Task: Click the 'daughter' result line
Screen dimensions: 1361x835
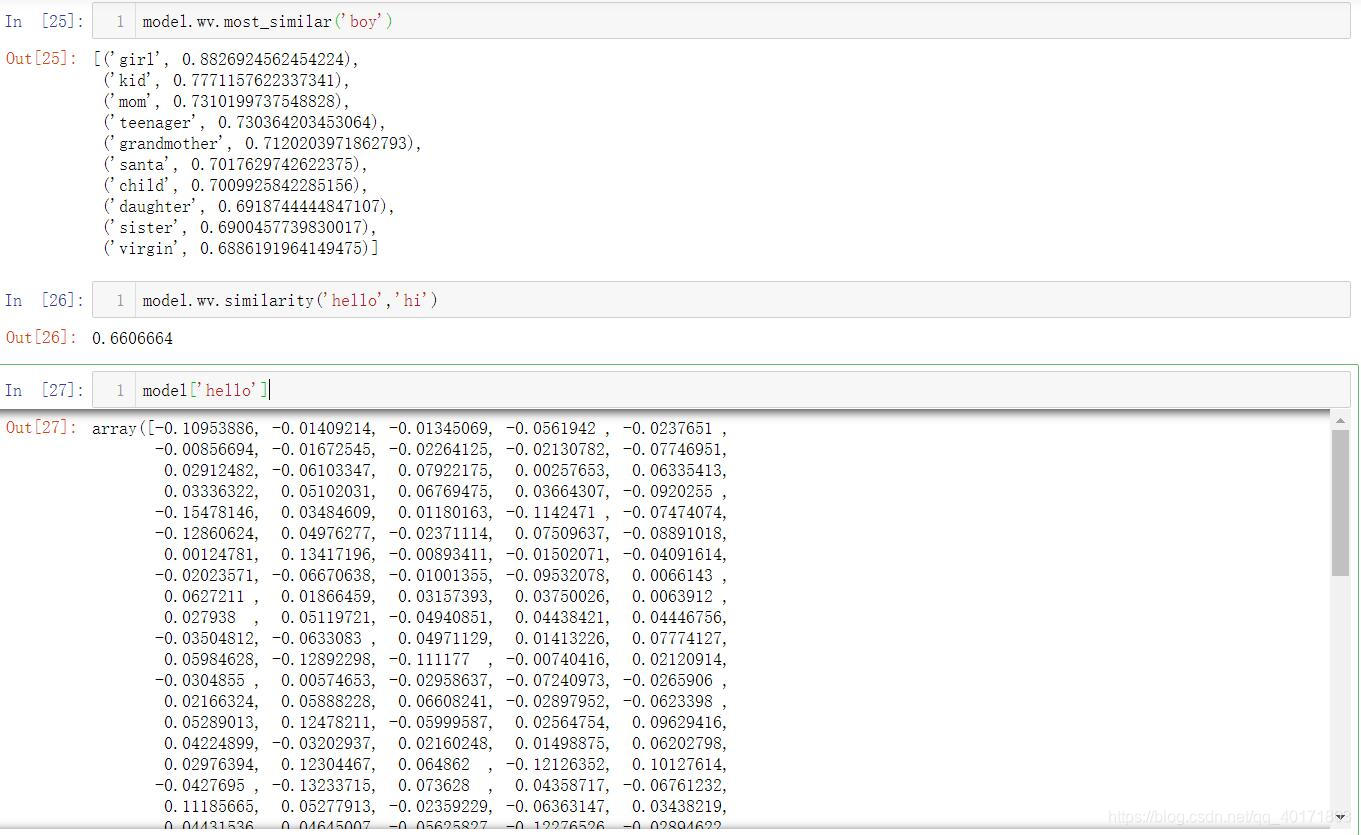Action: (249, 206)
